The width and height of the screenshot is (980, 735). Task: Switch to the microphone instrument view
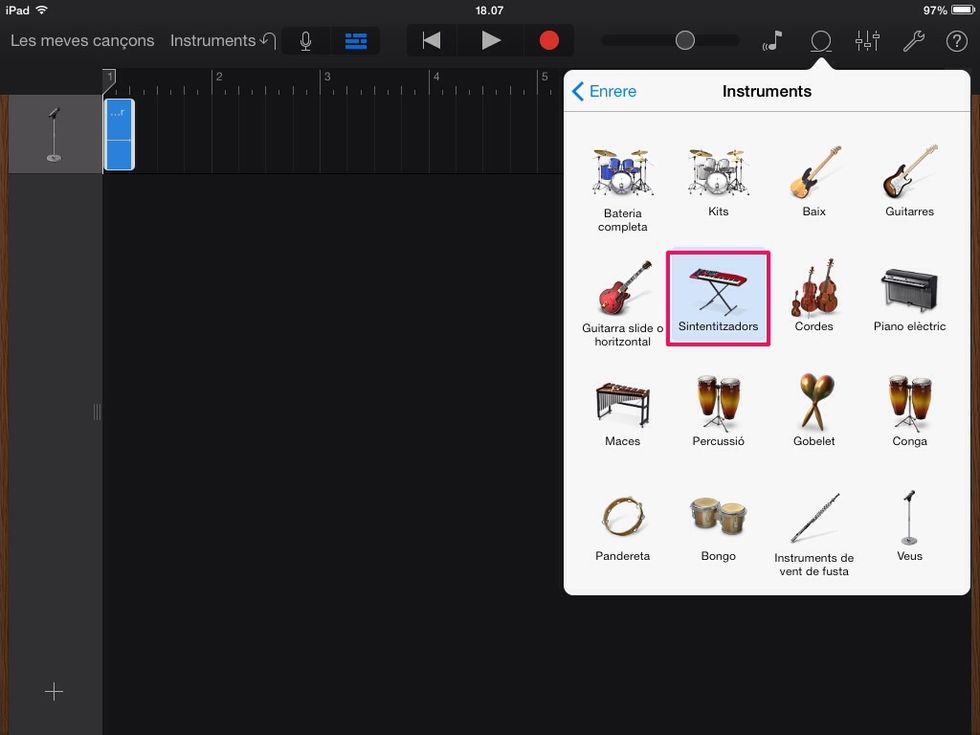[x=306, y=41]
